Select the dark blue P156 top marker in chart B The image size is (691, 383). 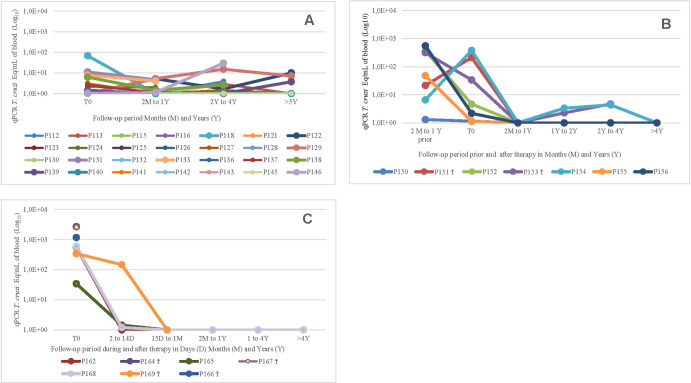coord(425,46)
